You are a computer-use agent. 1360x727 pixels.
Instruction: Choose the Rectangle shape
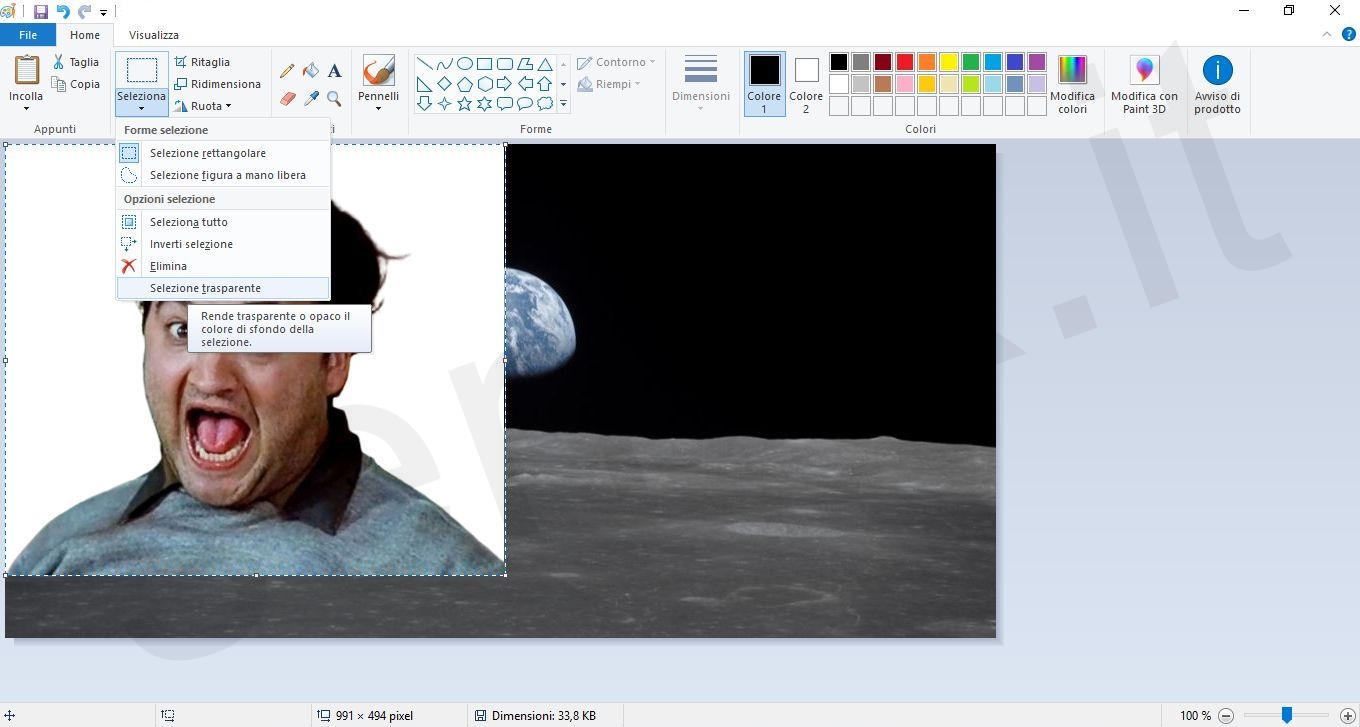(484, 63)
